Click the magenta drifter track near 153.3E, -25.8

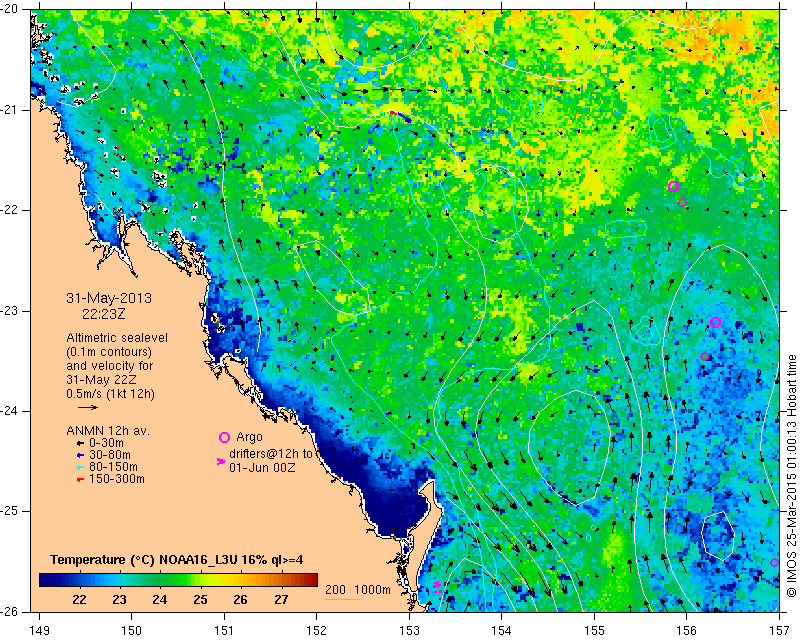click(x=437, y=587)
